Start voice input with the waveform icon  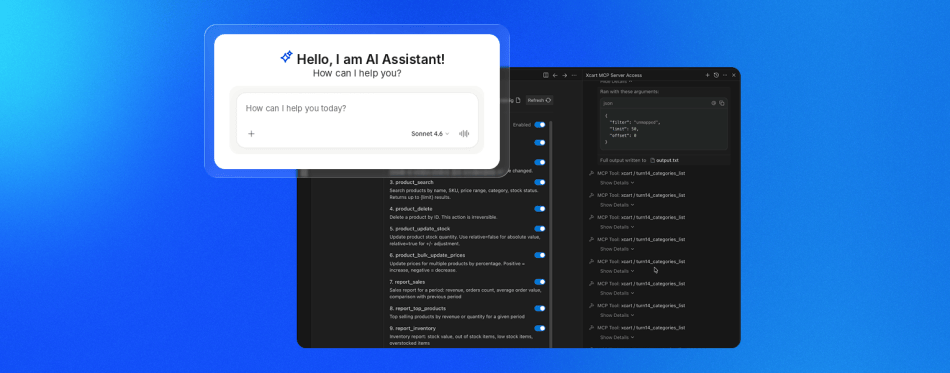pos(464,134)
